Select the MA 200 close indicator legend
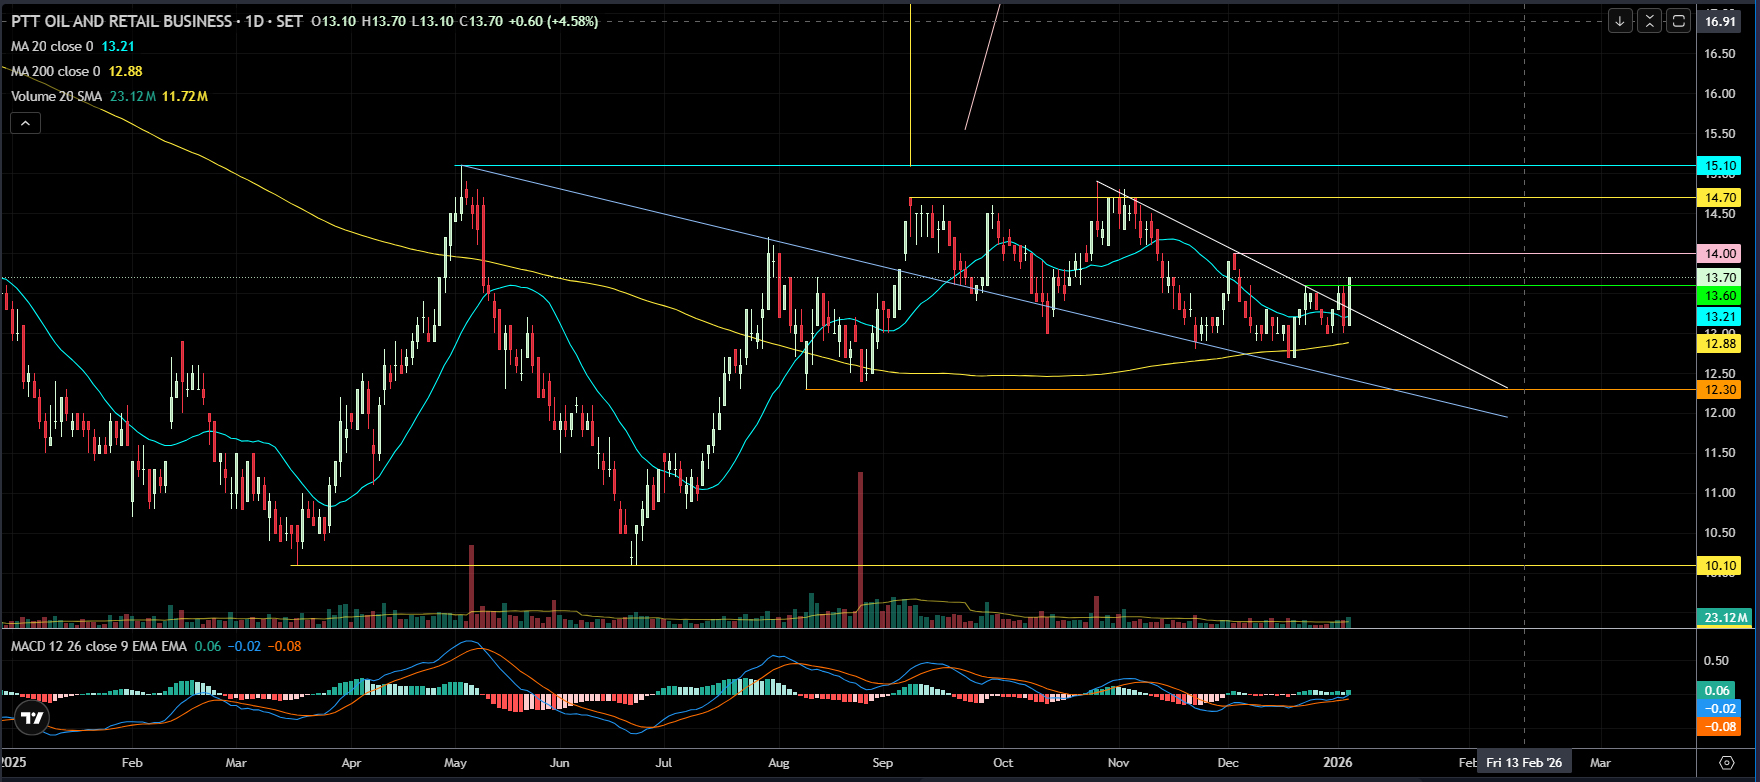 pyautogui.click(x=56, y=71)
